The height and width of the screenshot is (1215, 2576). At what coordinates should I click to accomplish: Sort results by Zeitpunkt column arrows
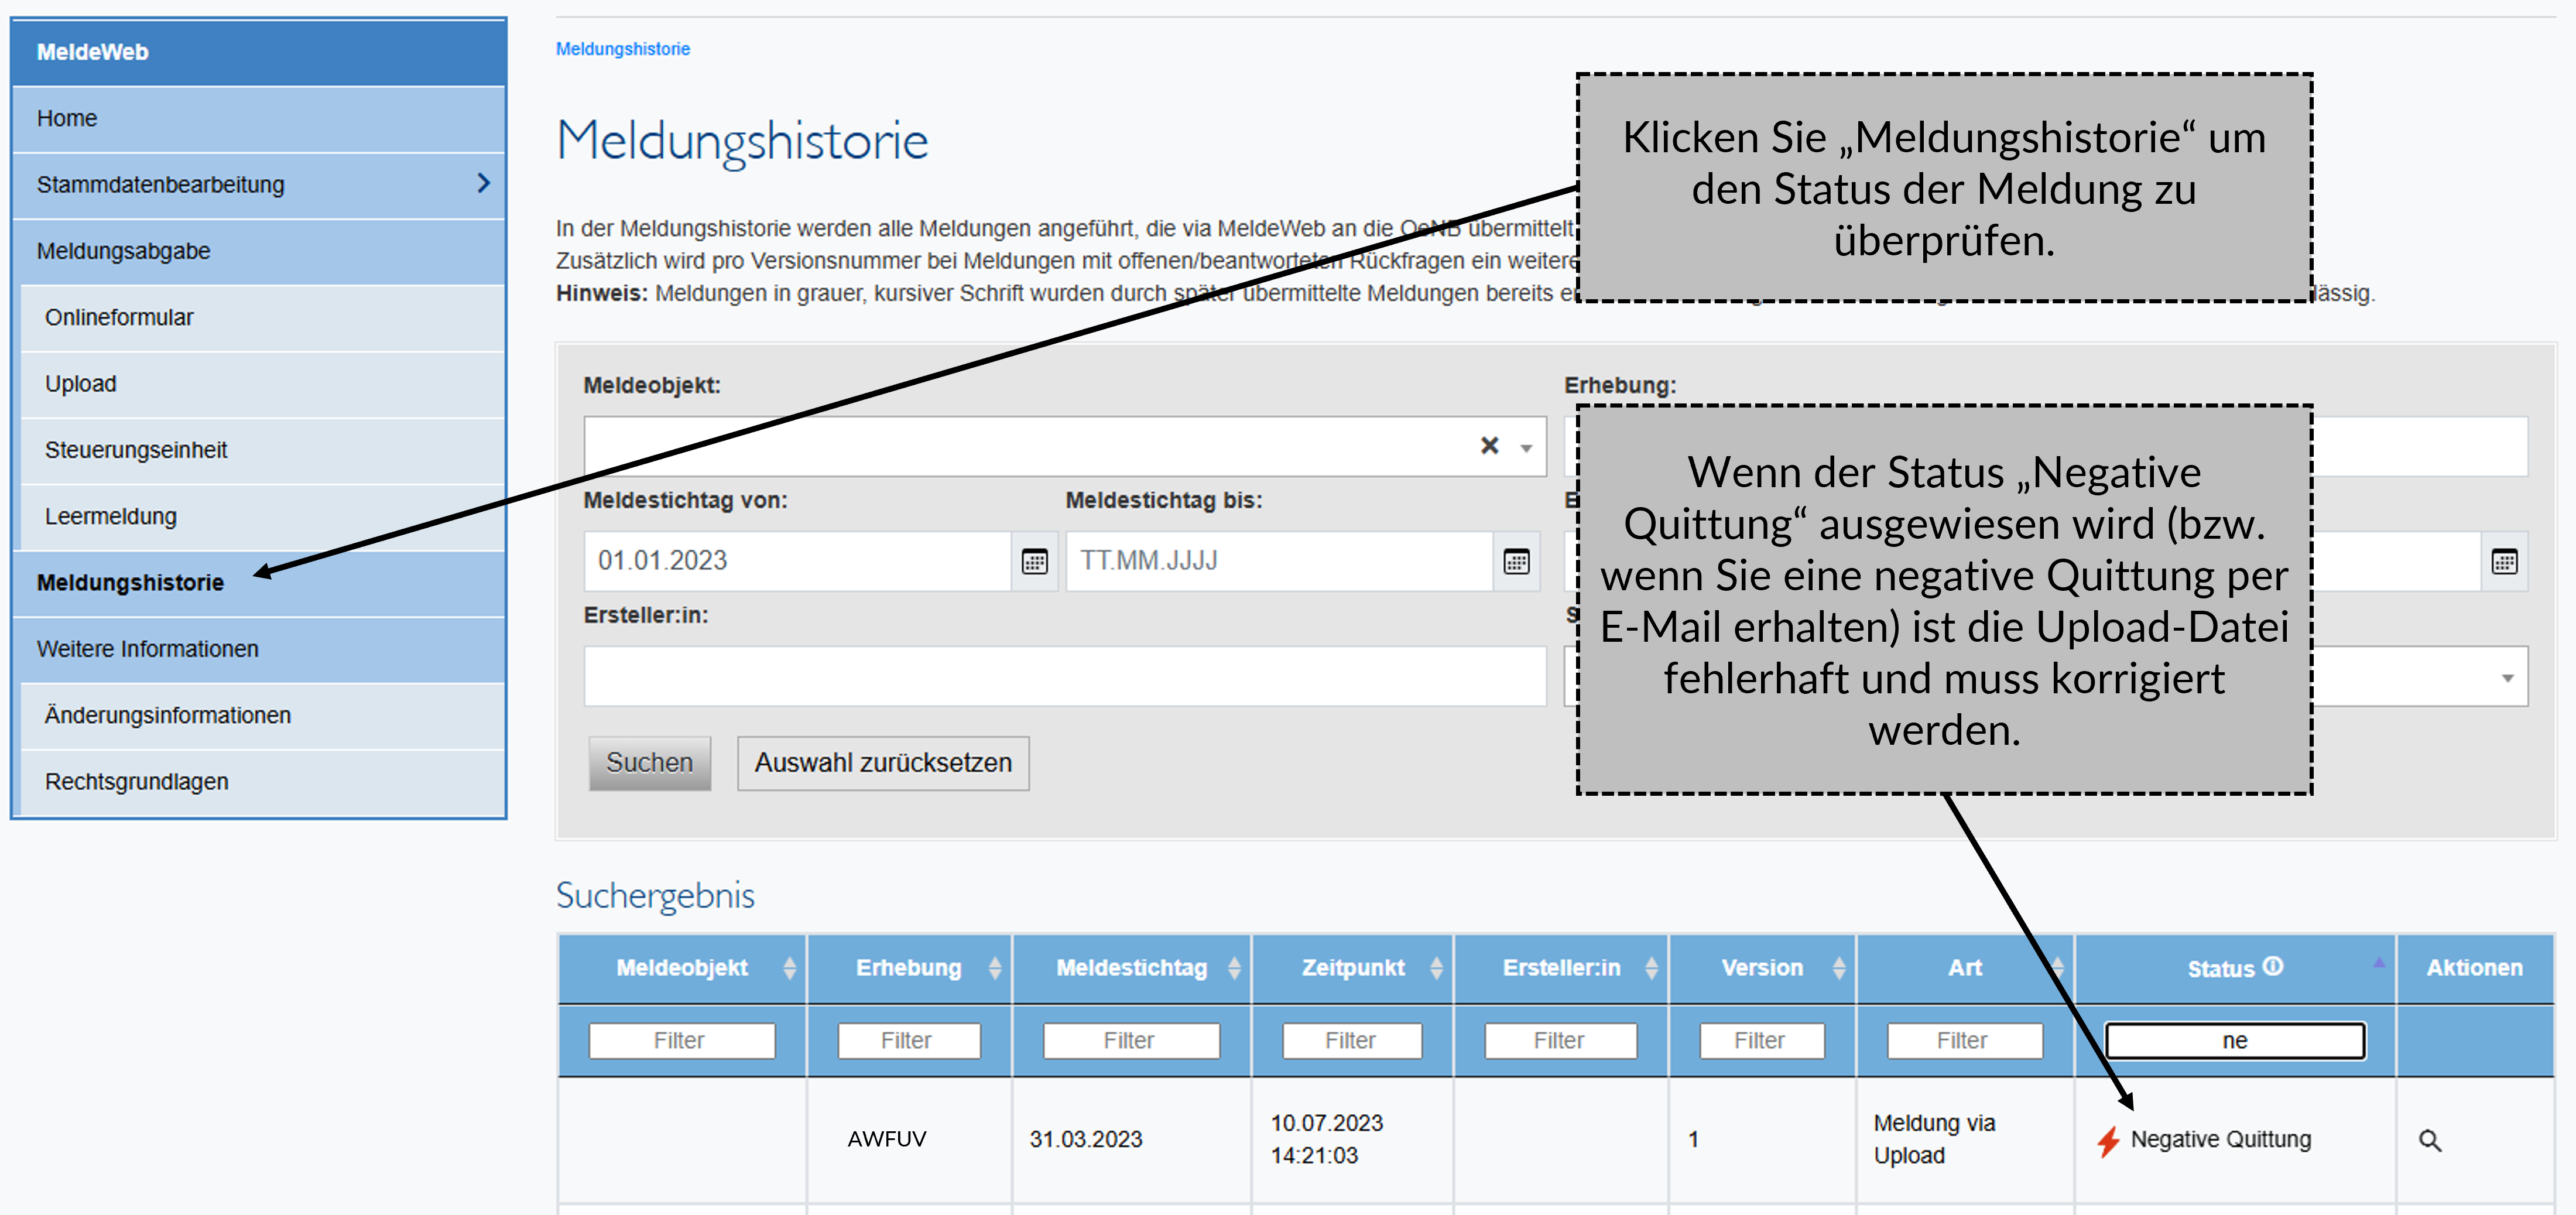tap(1436, 967)
